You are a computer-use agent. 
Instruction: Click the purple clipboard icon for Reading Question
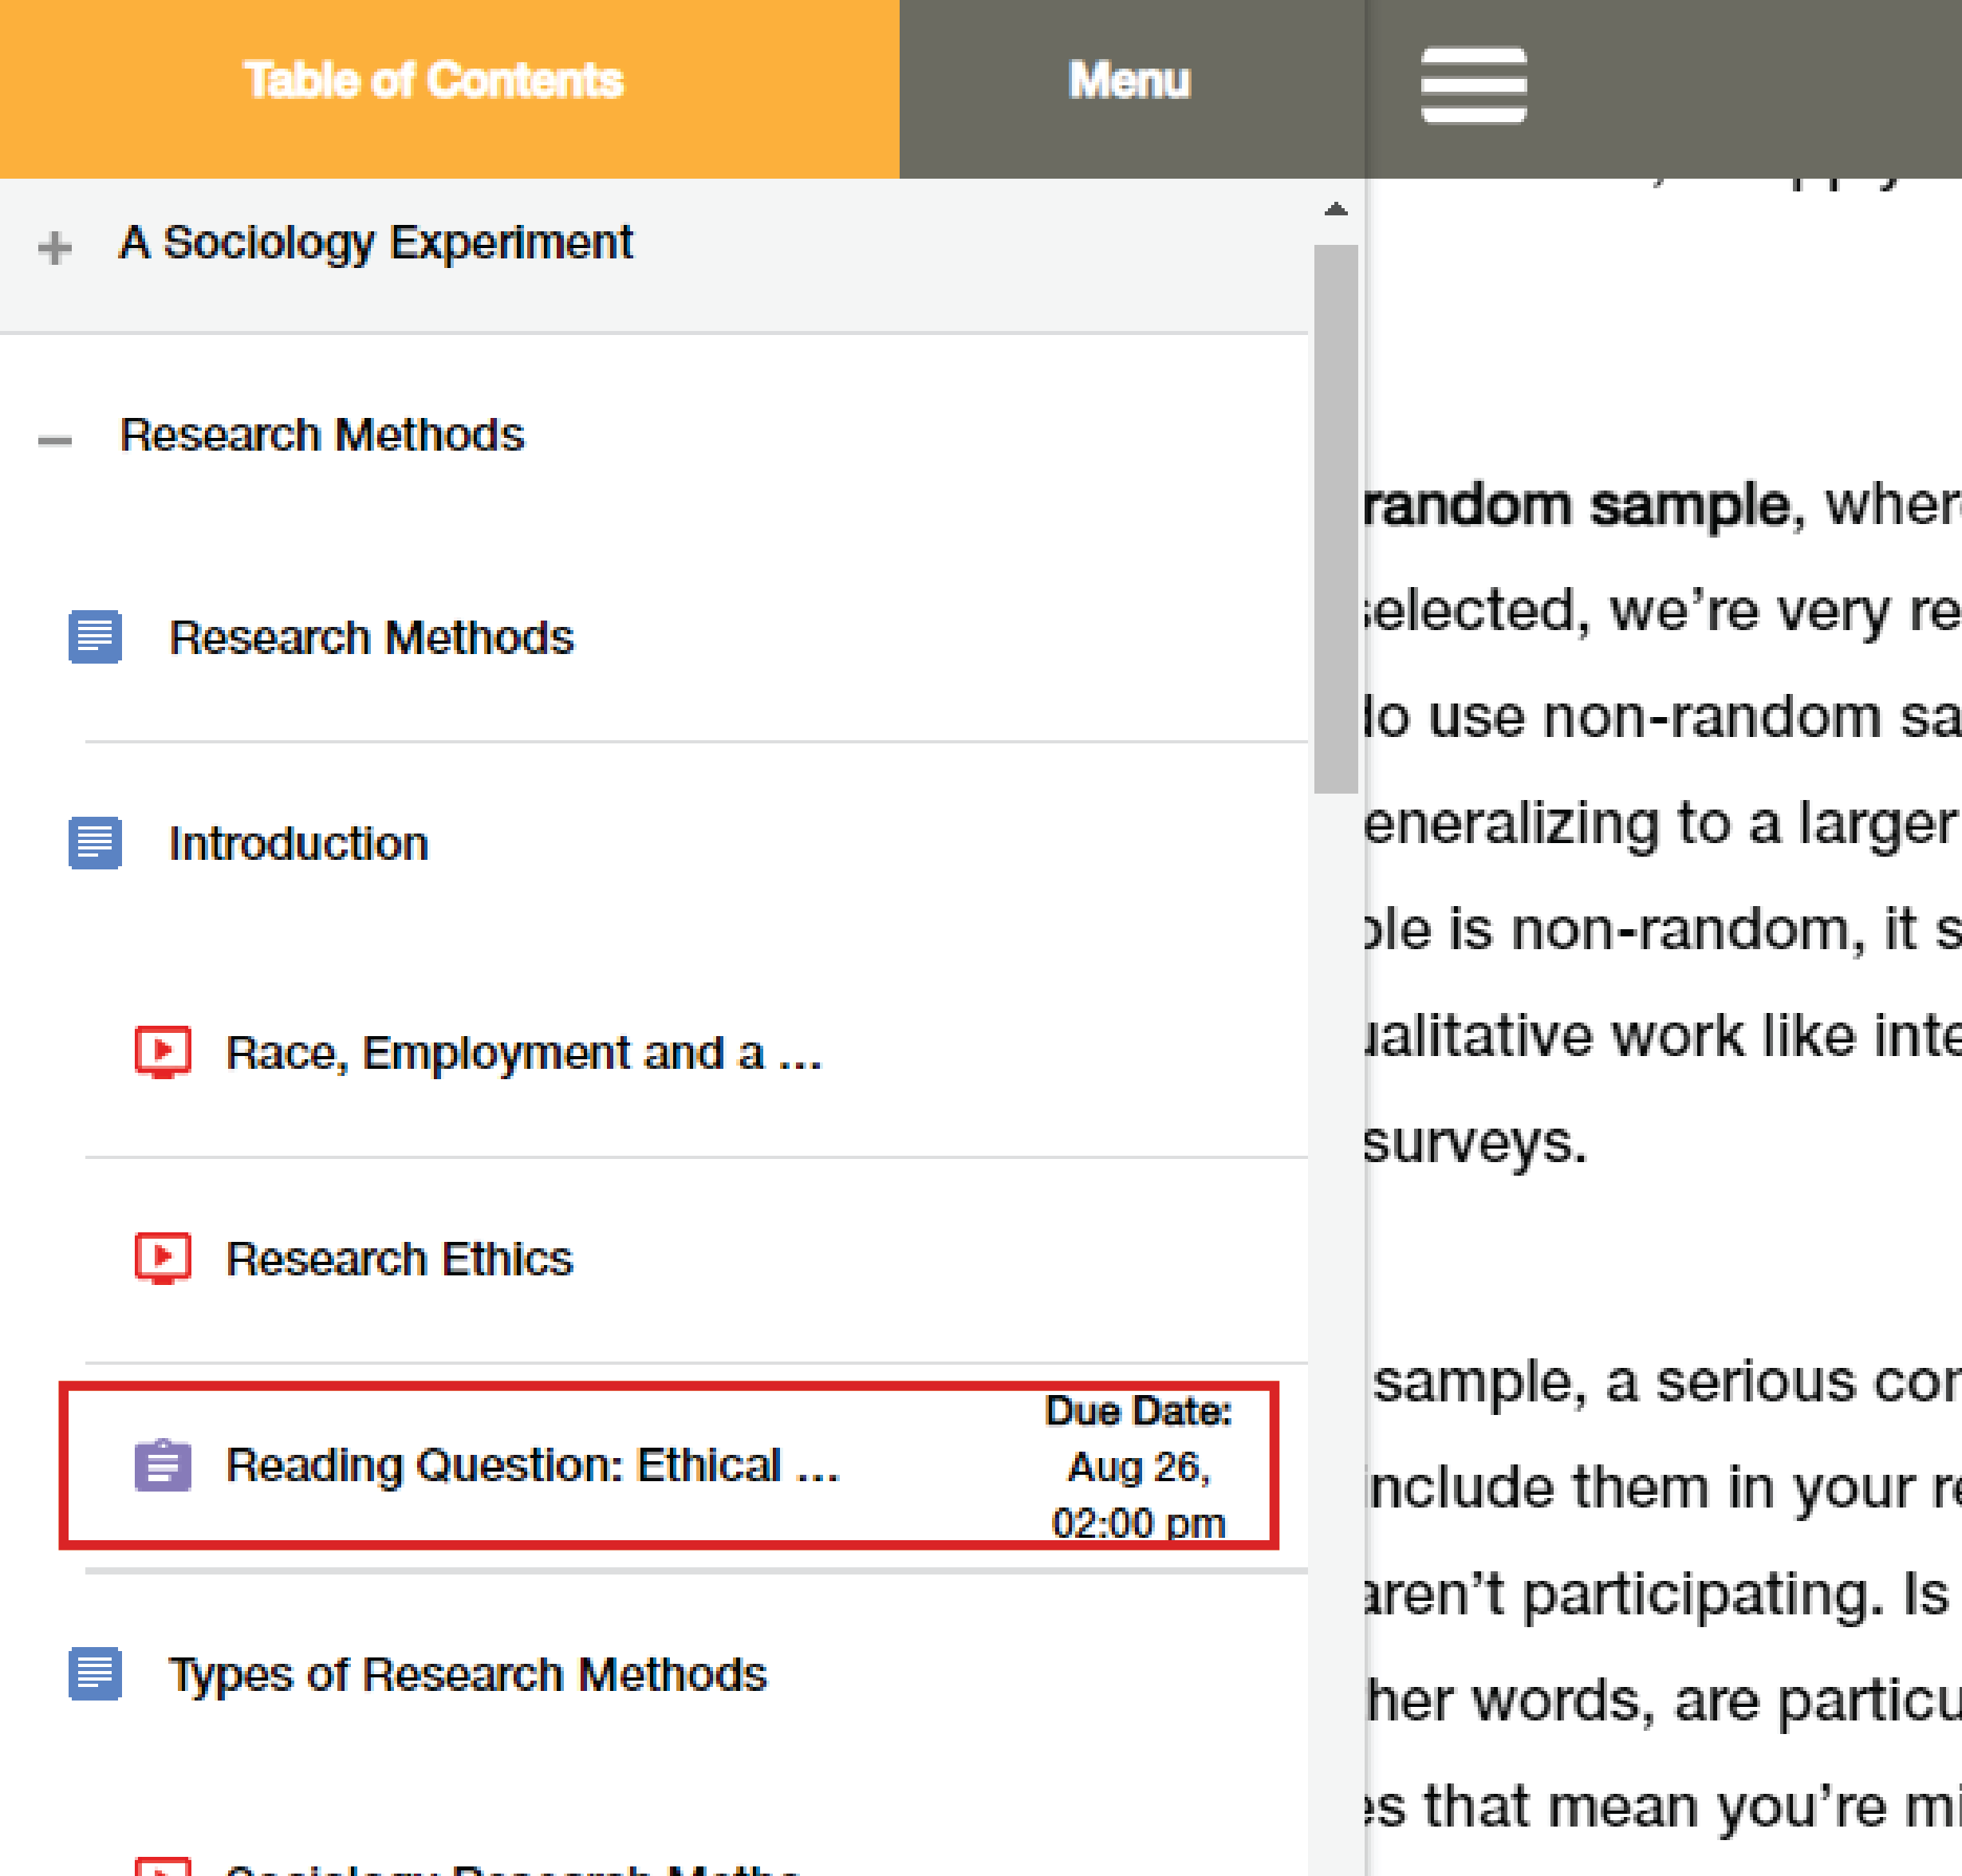(163, 1465)
